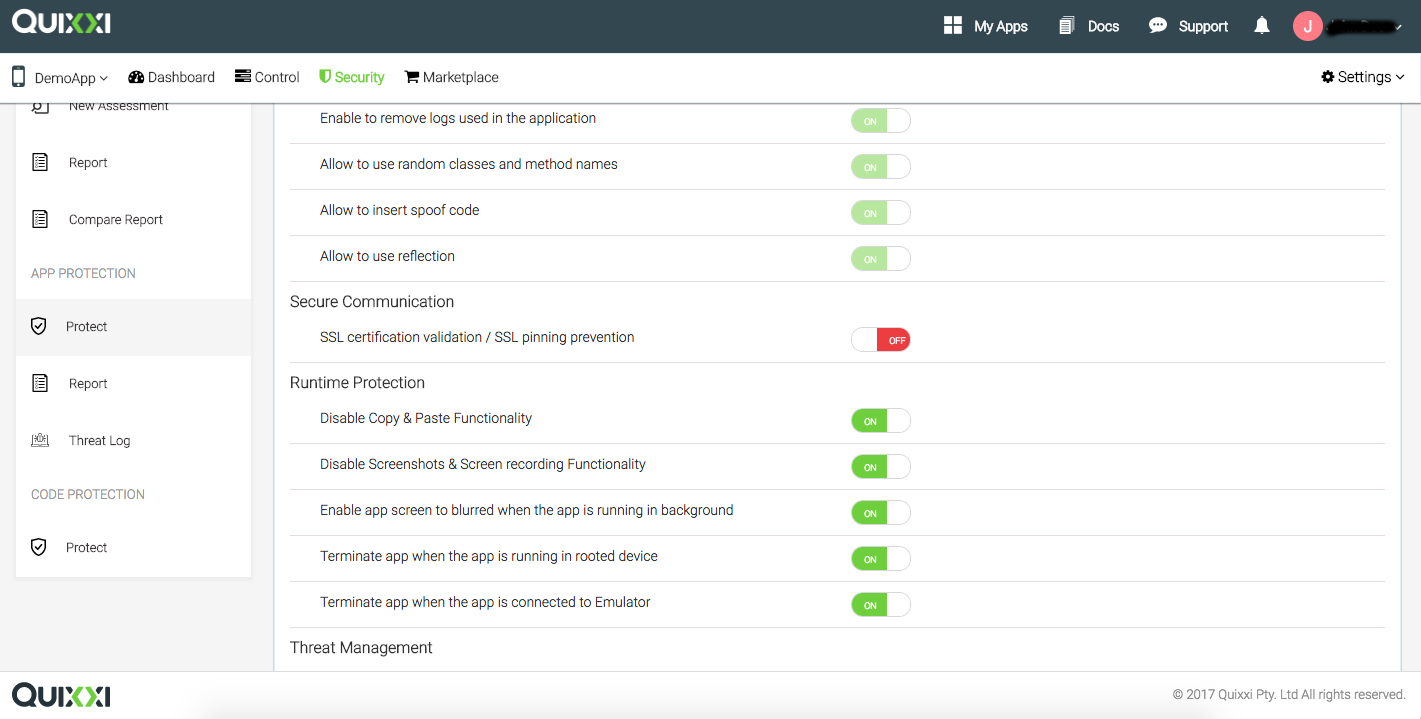The height and width of the screenshot is (719, 1421).
Task: Click the user avatar J icon
Action: point(1308,26)
